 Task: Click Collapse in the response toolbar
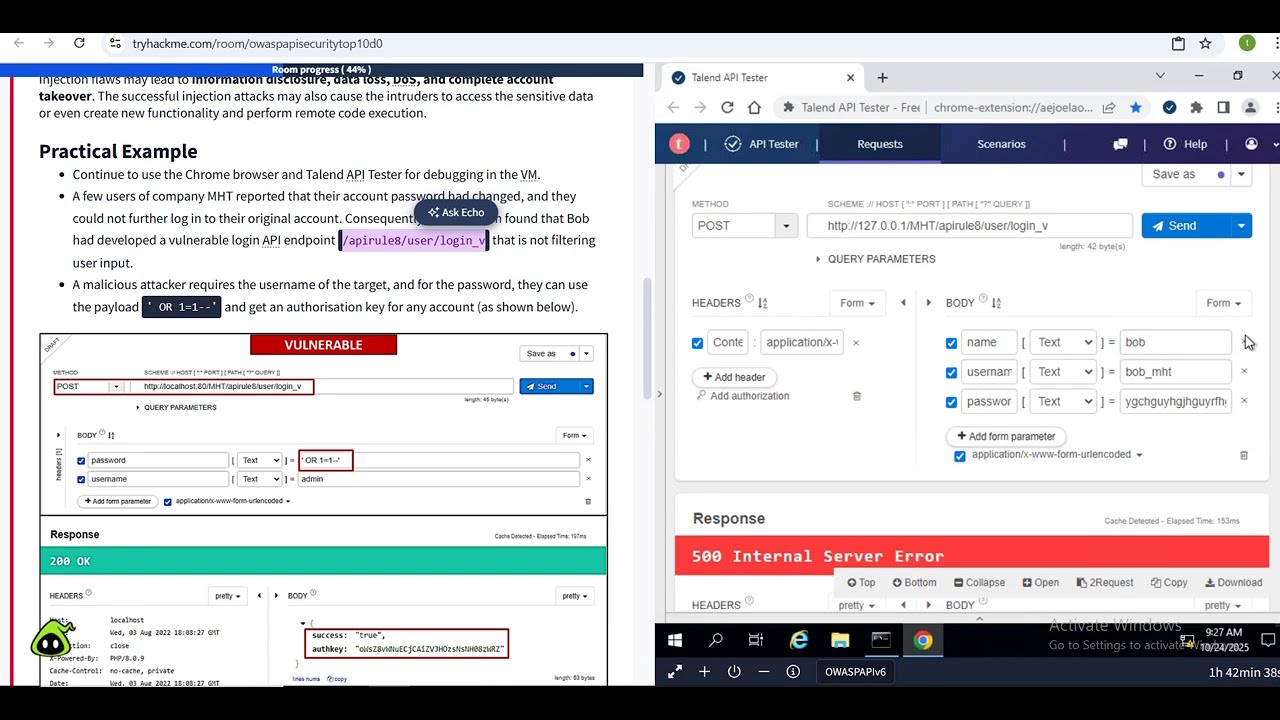point(979,583)
